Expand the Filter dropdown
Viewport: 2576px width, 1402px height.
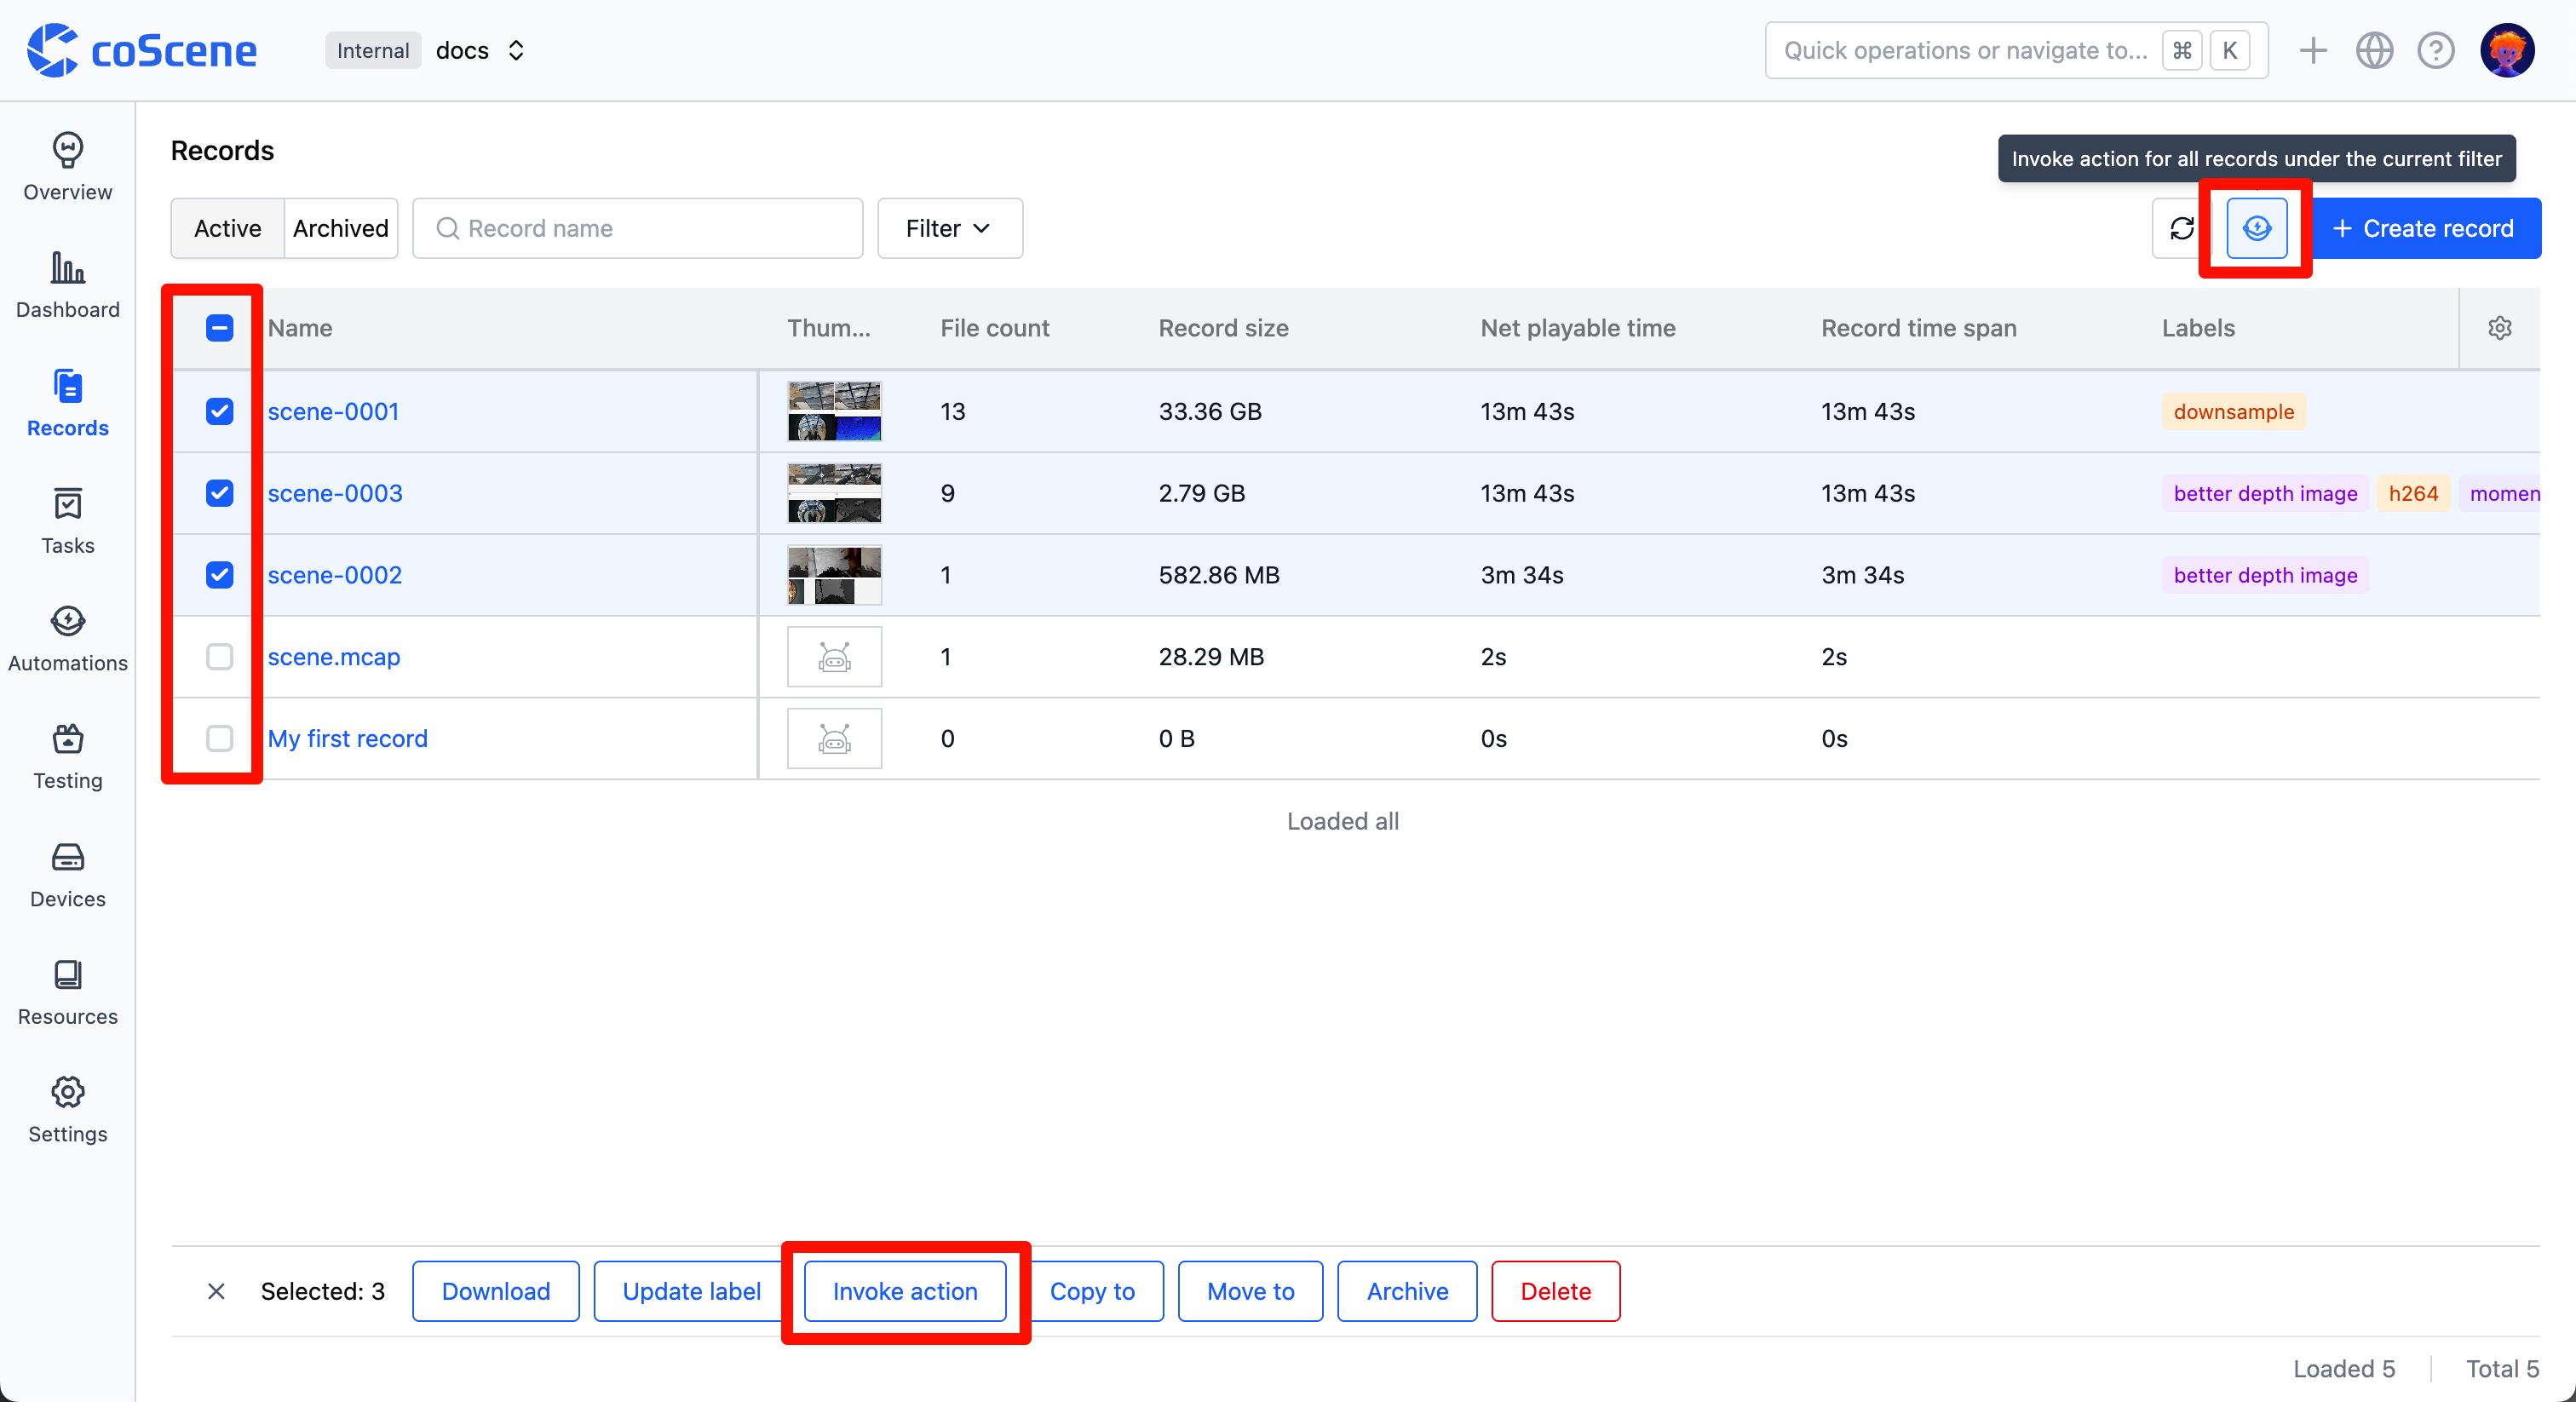(x=949, y=228)
